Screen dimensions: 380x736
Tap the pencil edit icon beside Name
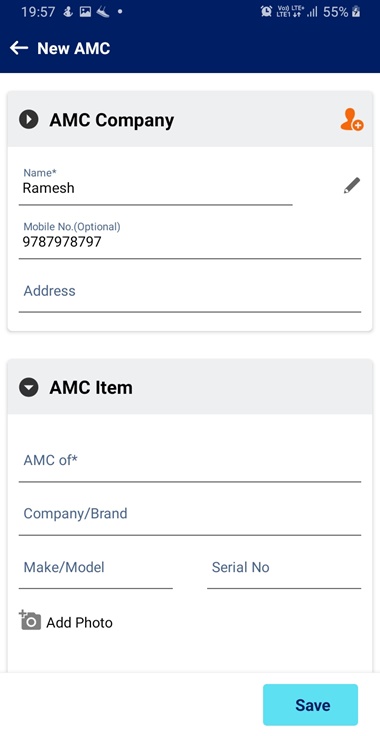click(351, 186)
